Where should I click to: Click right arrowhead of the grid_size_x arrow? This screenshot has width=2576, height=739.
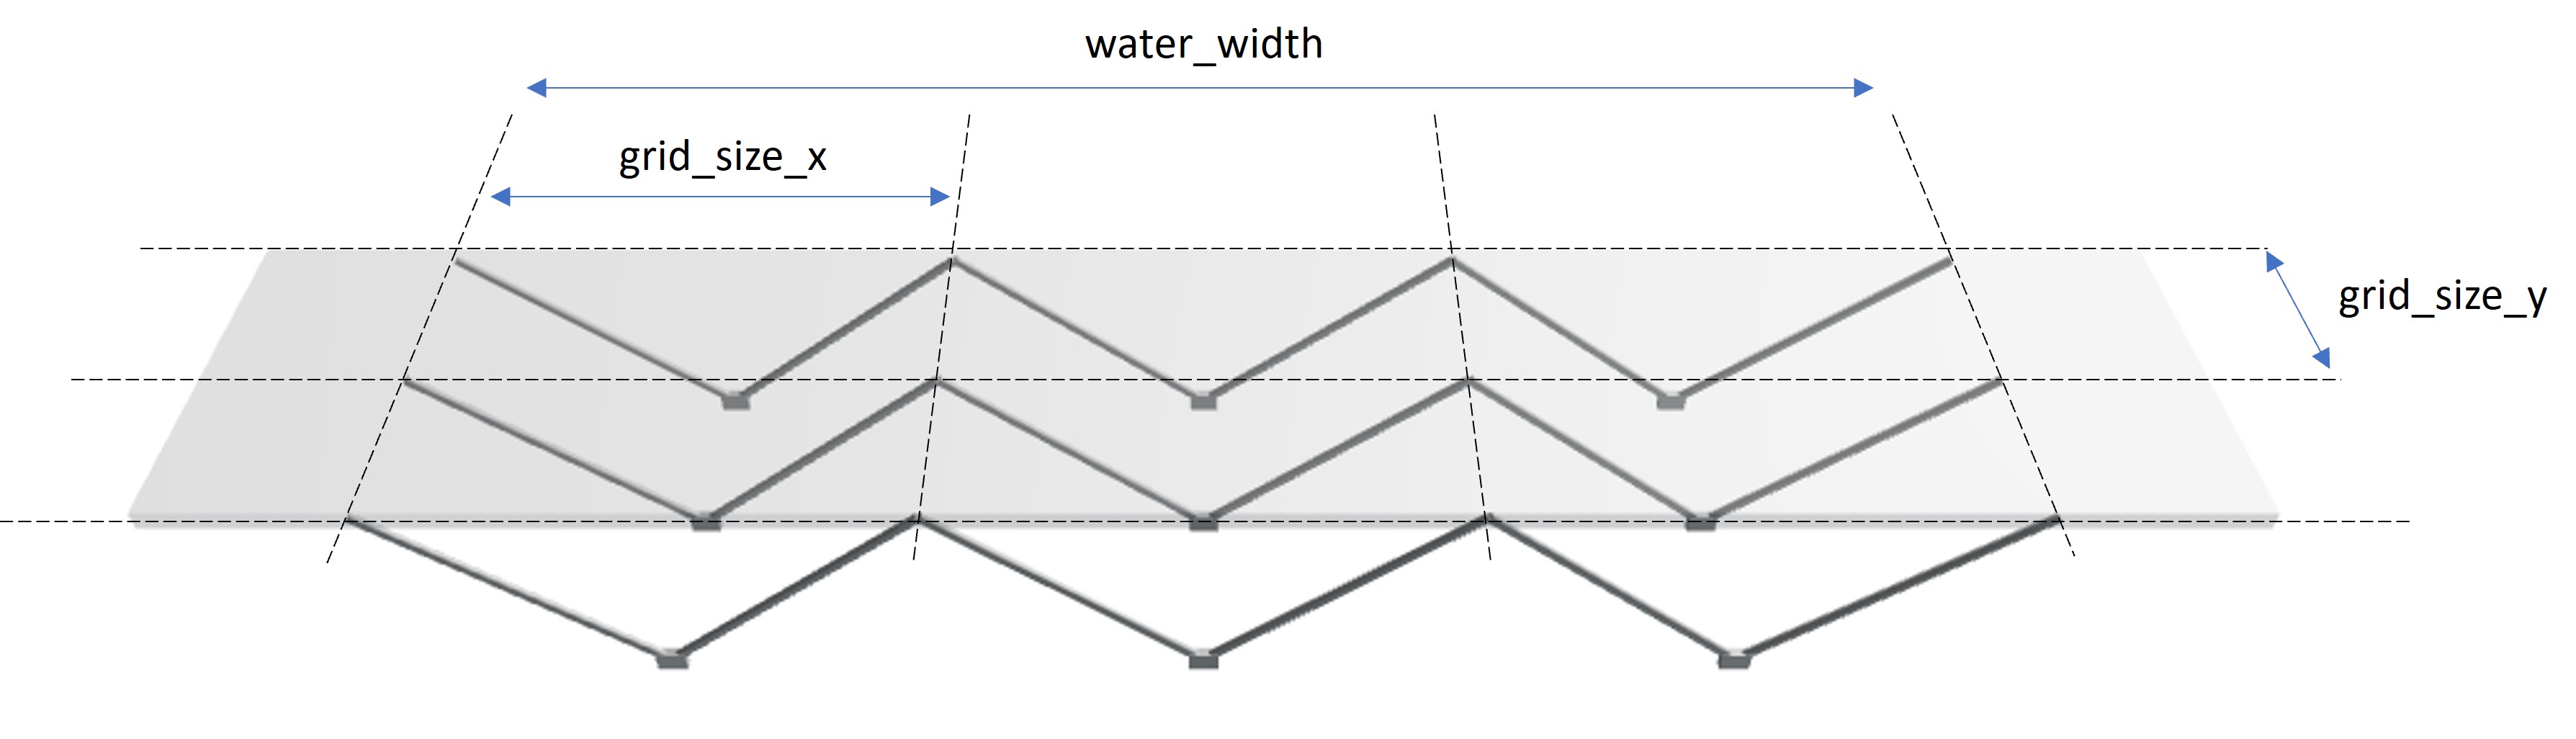pos(940,197)
